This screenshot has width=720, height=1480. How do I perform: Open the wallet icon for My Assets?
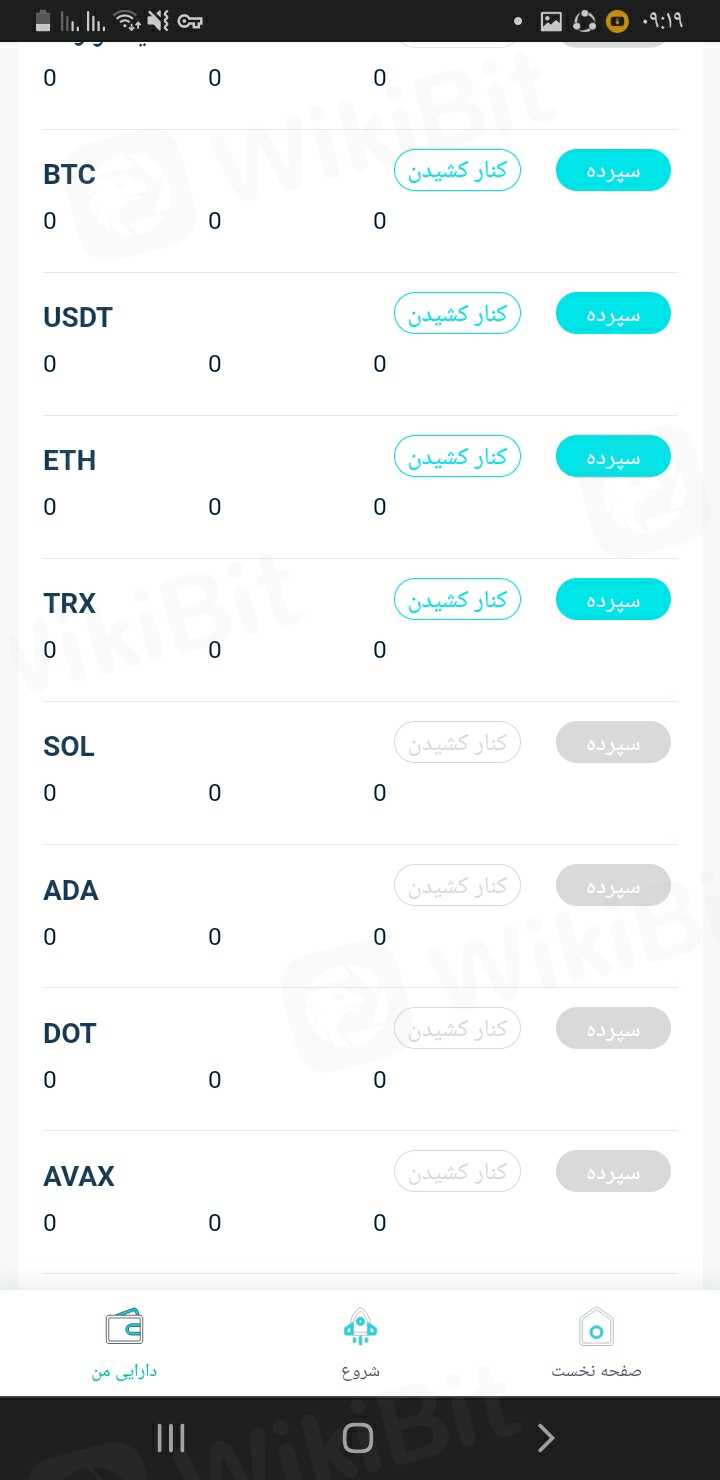(124, 1328)
